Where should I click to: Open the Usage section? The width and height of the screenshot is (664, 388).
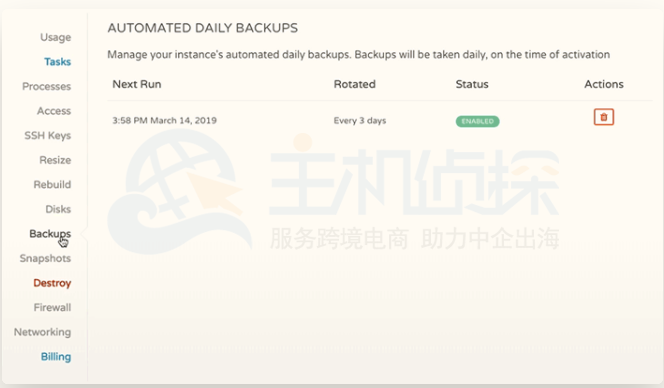(x=55, y=37)
